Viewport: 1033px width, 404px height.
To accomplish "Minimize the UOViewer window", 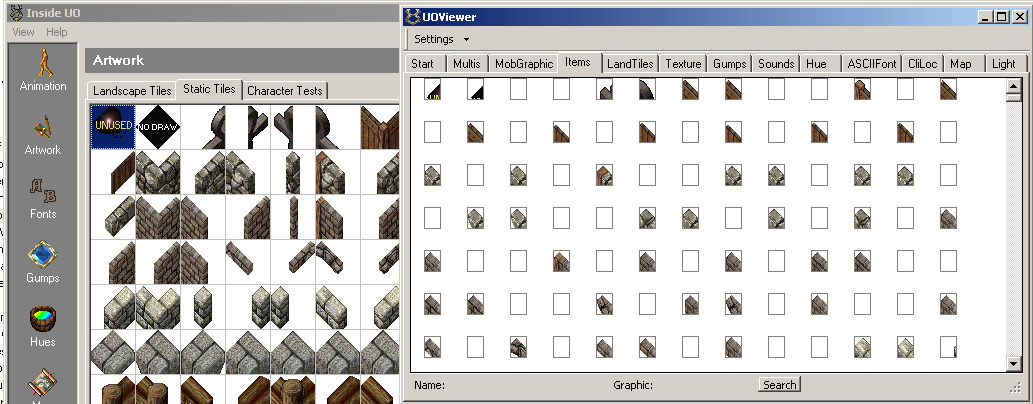I will coord(986,17).
